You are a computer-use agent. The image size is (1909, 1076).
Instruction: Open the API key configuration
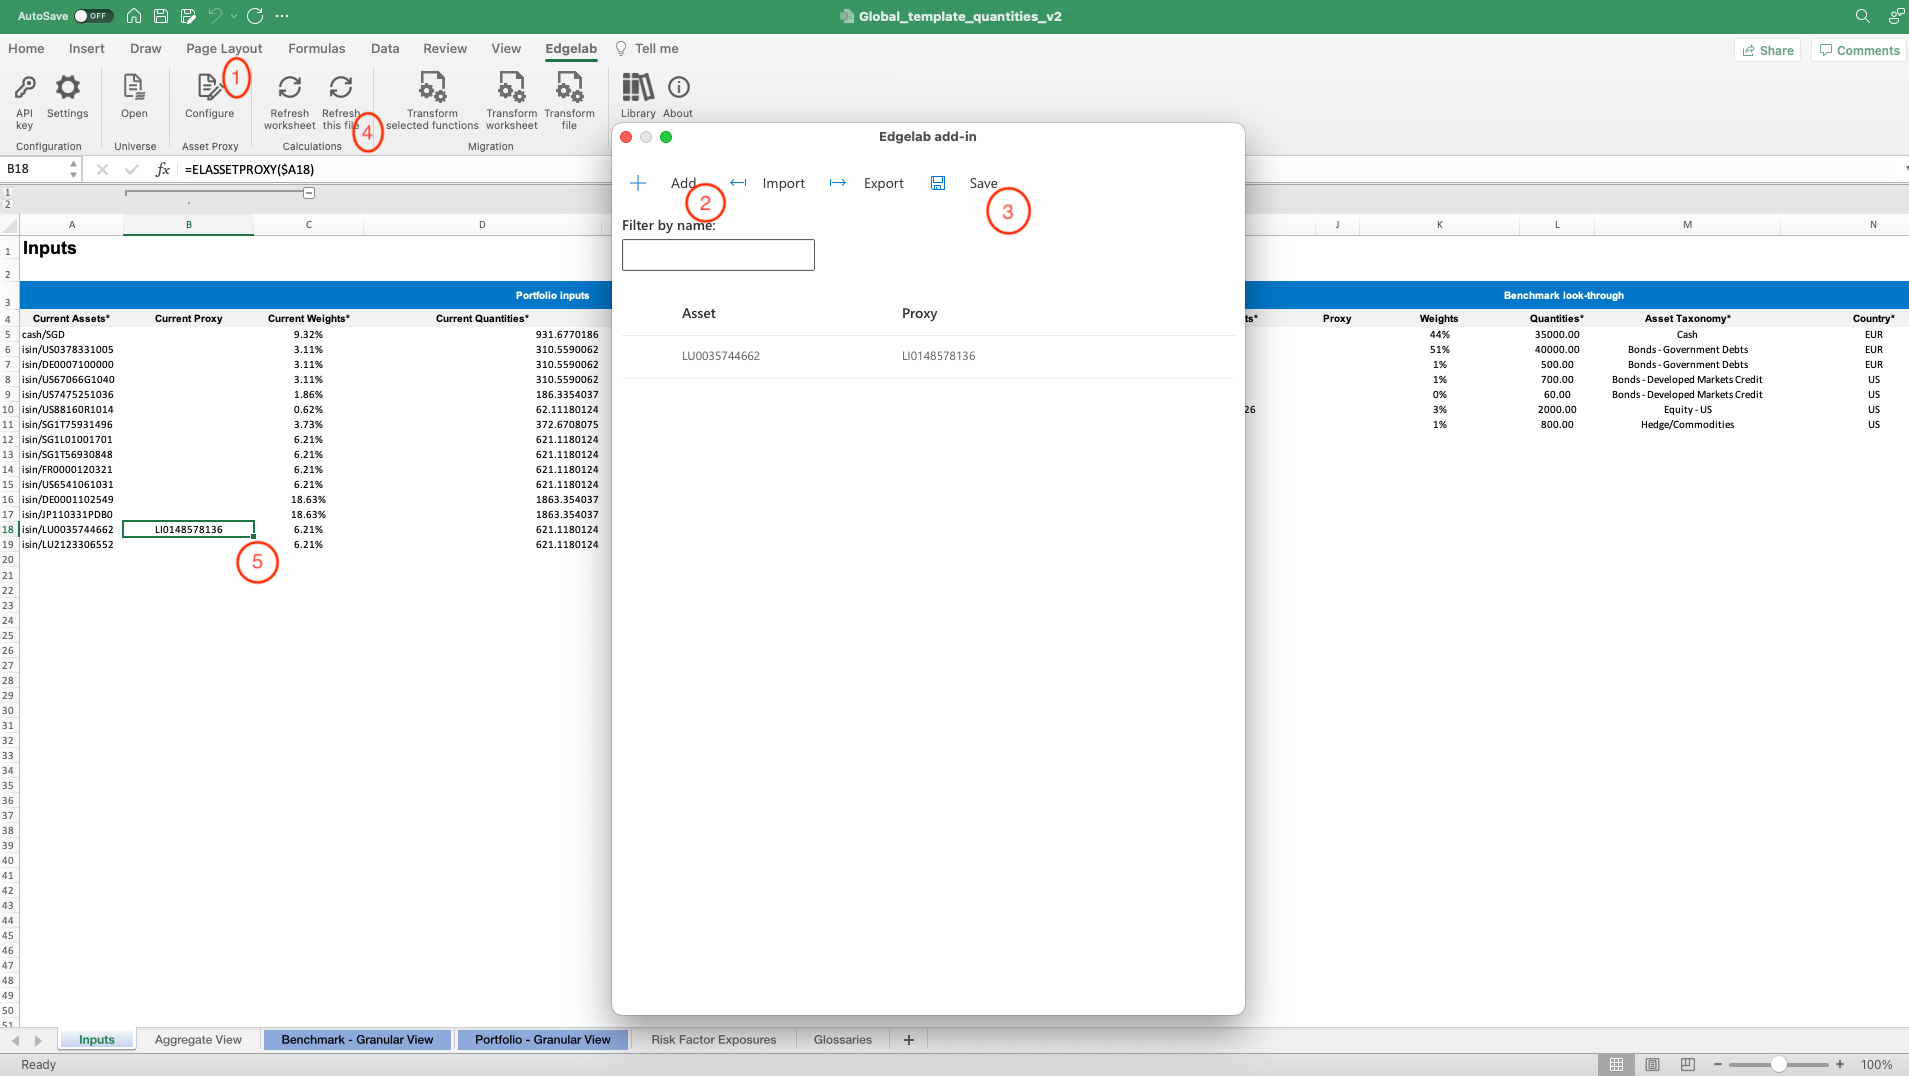(24, 101)
